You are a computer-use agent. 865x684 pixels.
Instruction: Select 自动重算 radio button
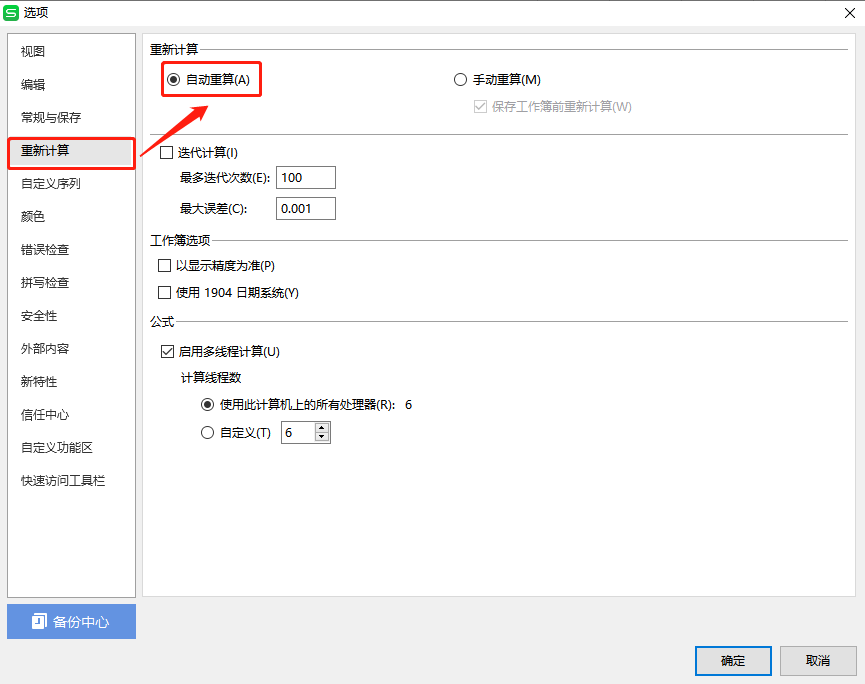(x=174, y=79)
